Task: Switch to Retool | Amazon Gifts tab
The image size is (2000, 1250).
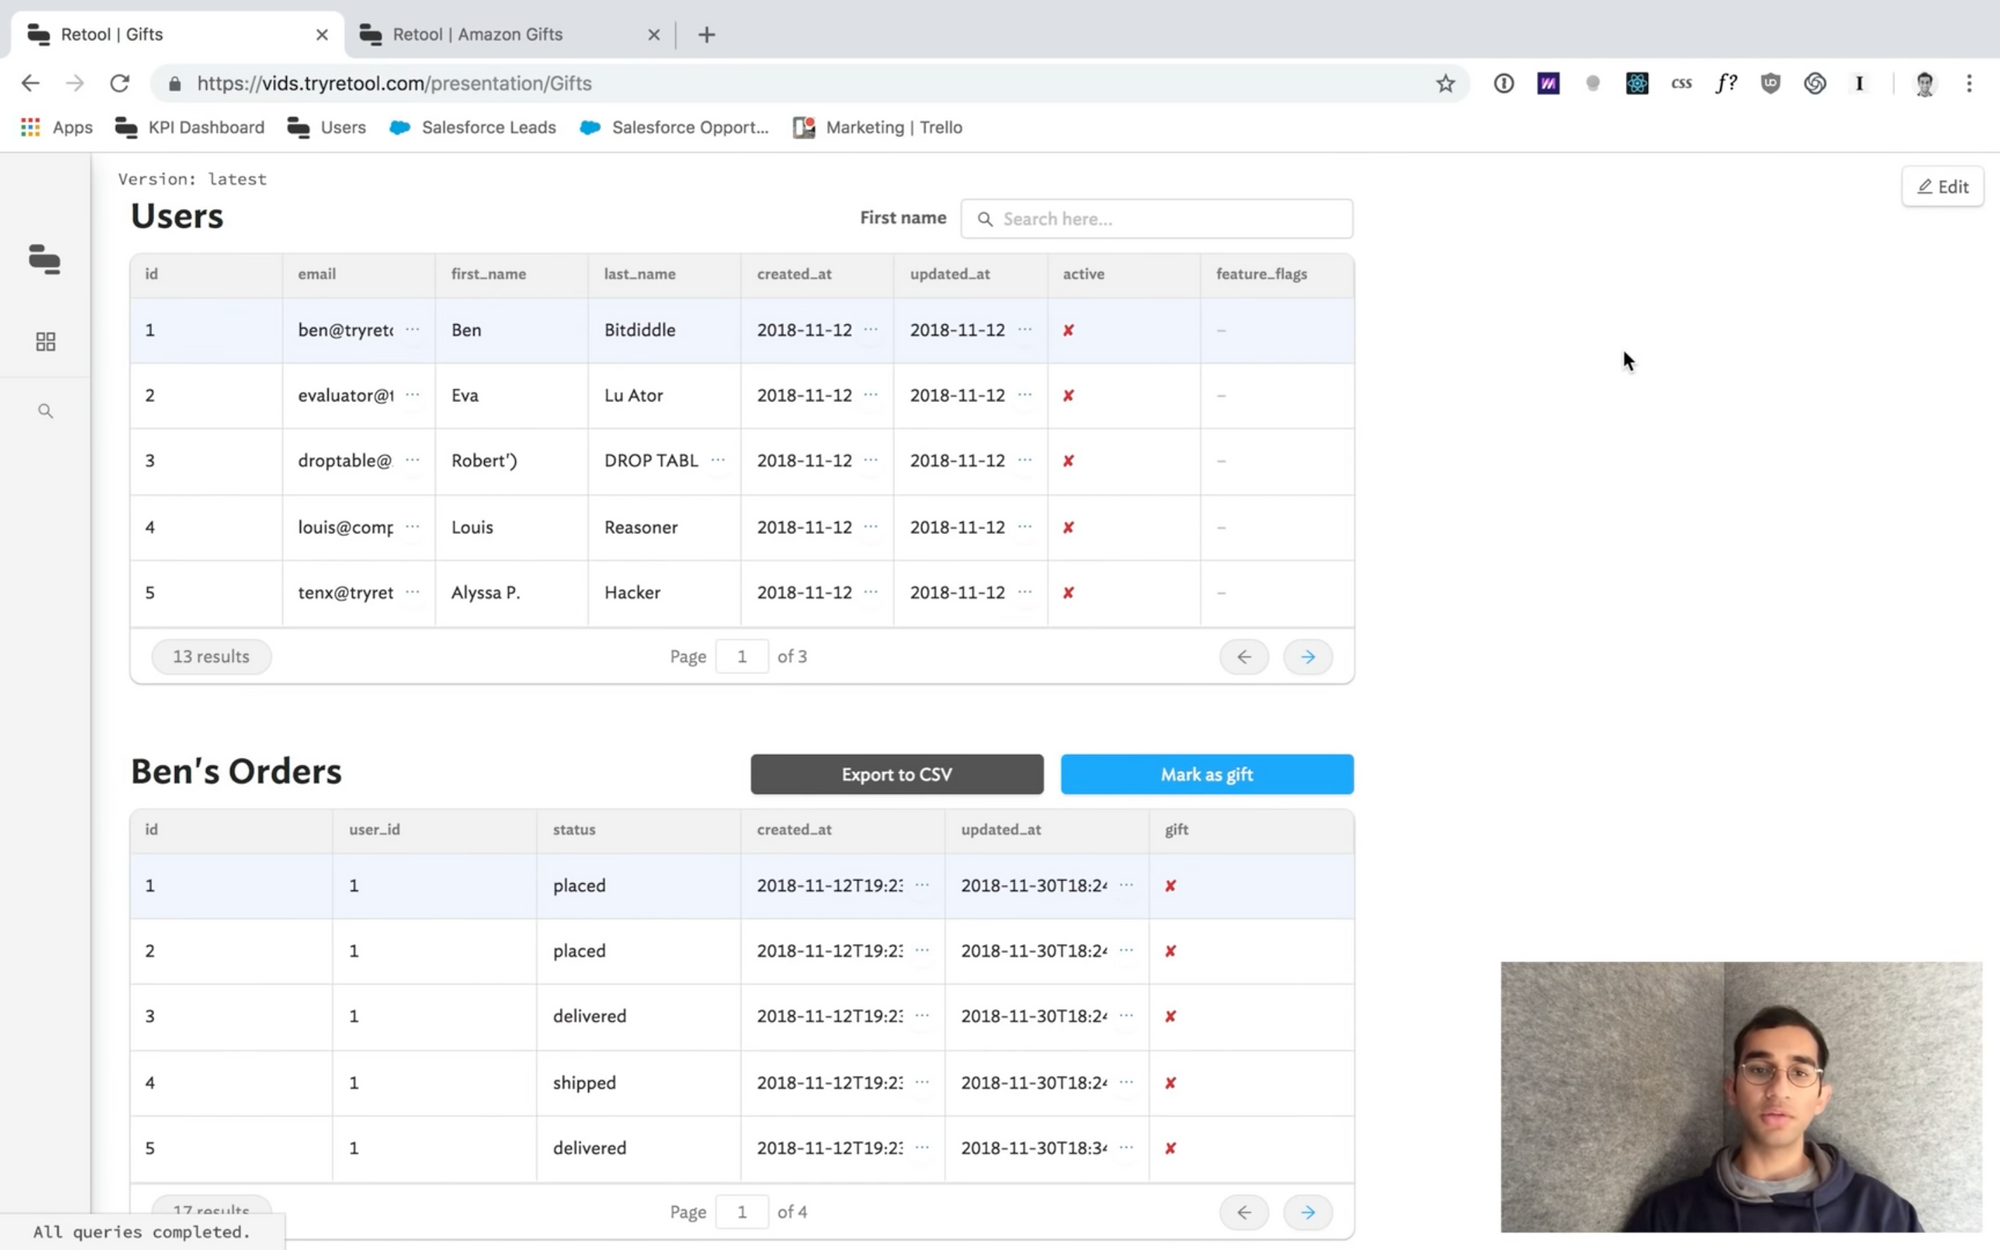Action: point(478,34)
